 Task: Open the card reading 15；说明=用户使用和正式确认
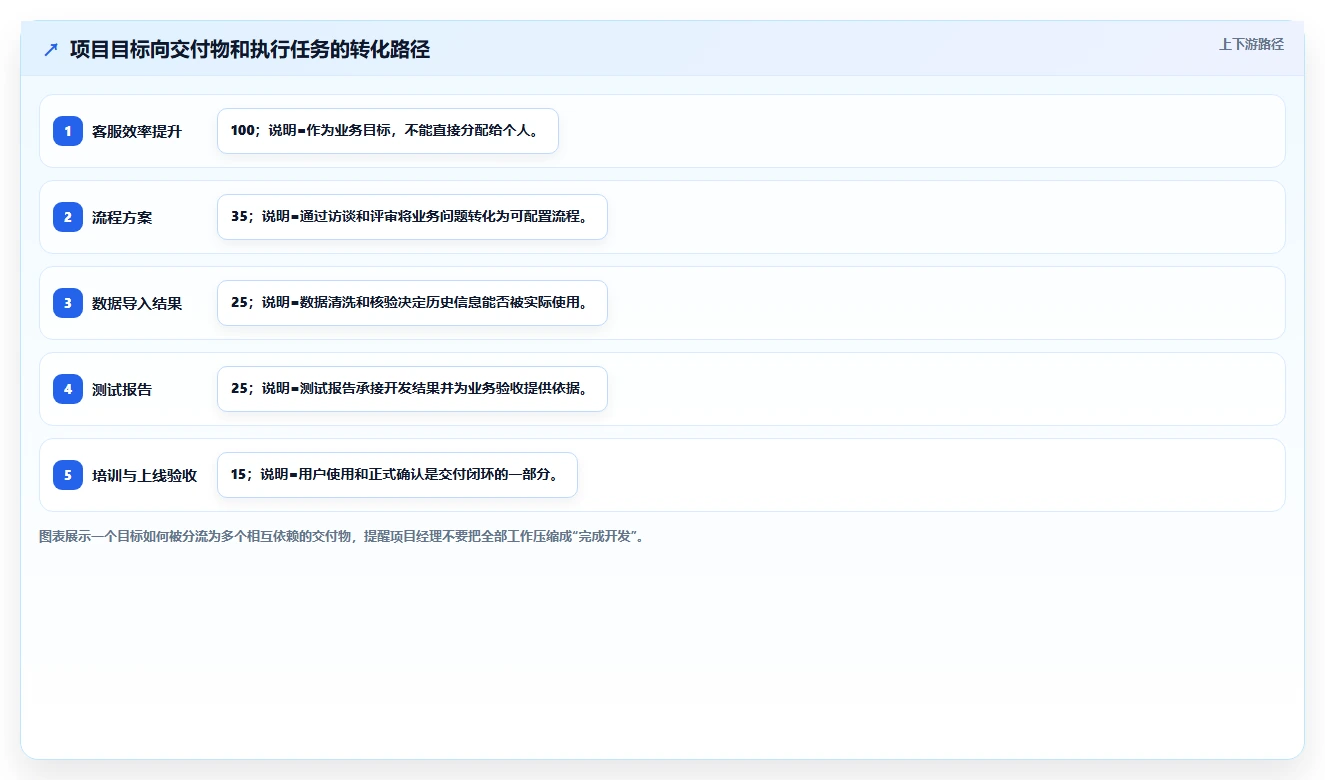coord(397,475)
